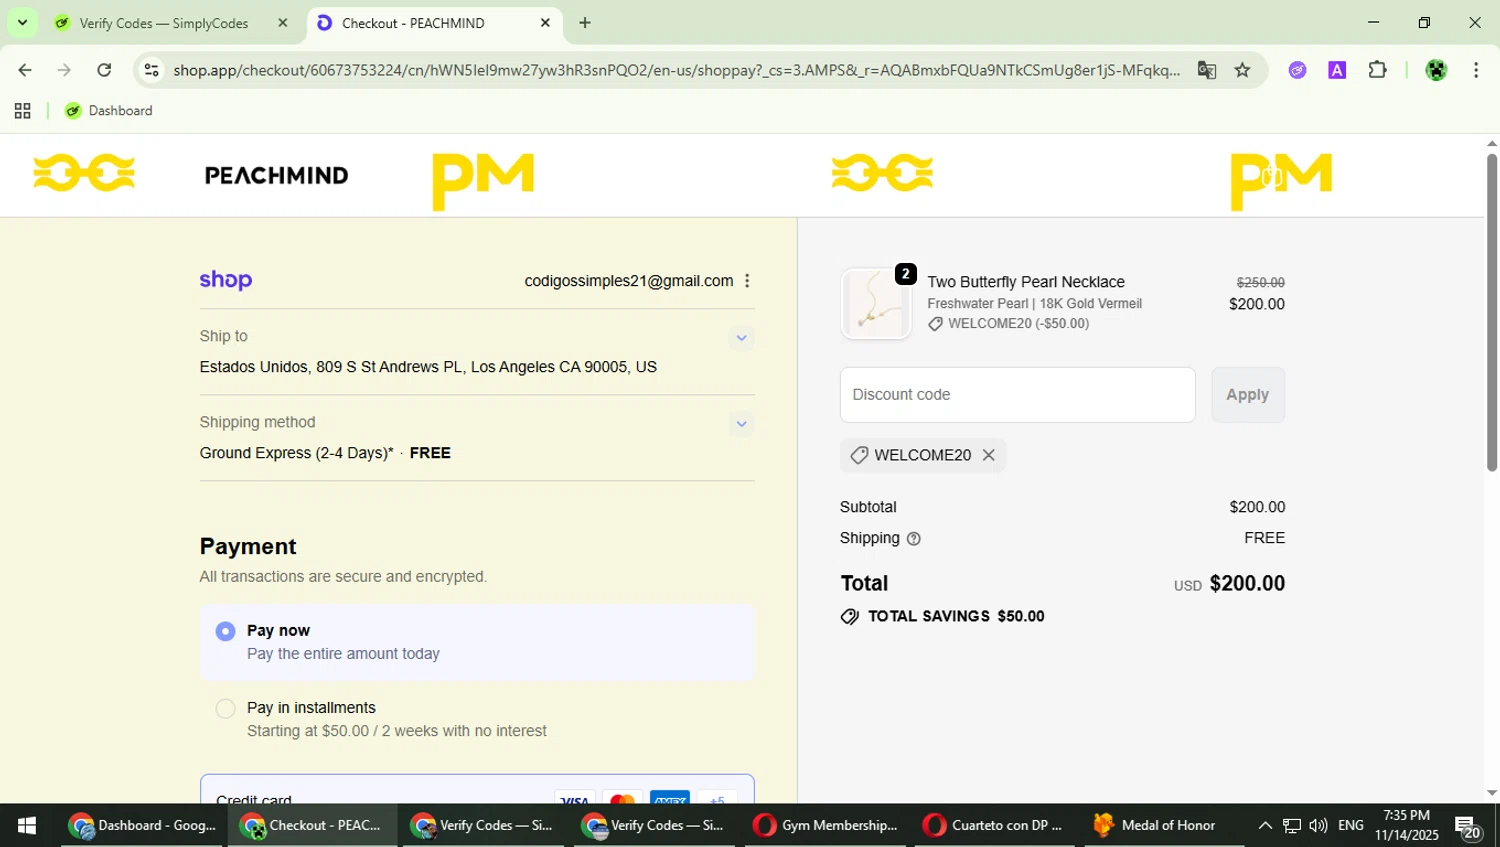Screen dimensions: 1500x847
Task: Bookmark this page with the star icon
Action: click(1242, 70)
